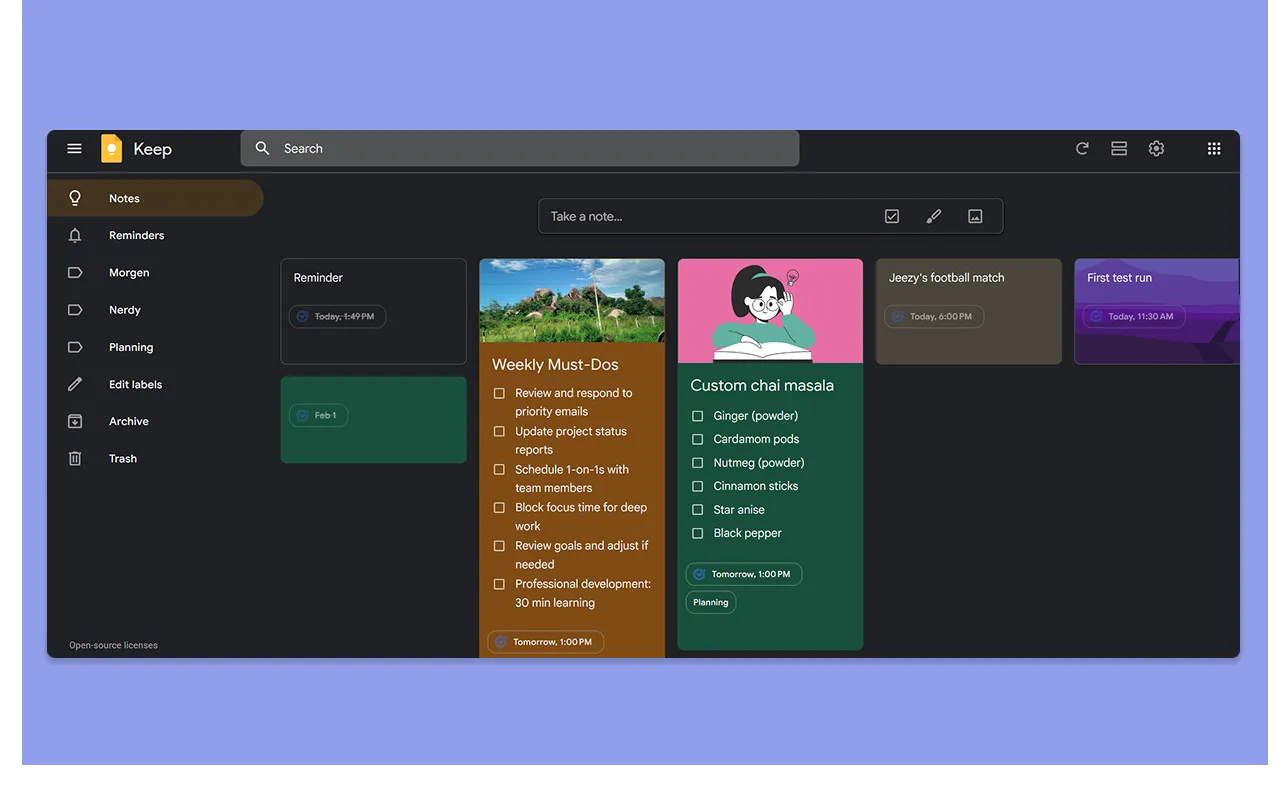
Task: Click the Take a note input field
Action: click(620, 215)
